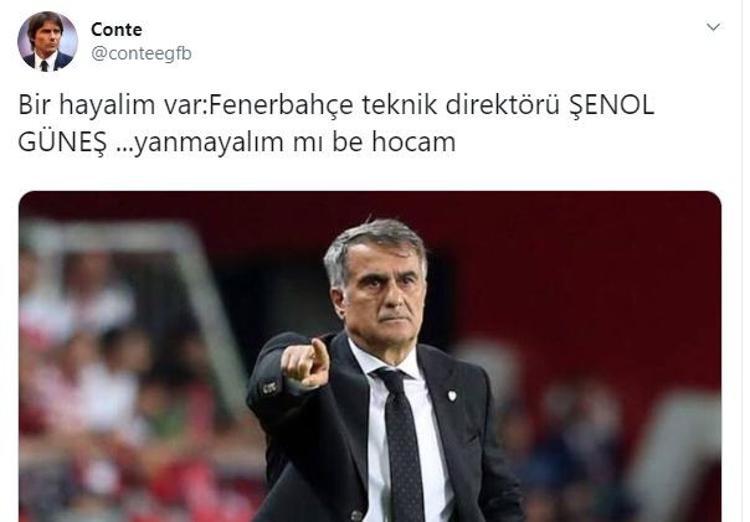
Task: Open the attached coach photo
Action: 370,356
